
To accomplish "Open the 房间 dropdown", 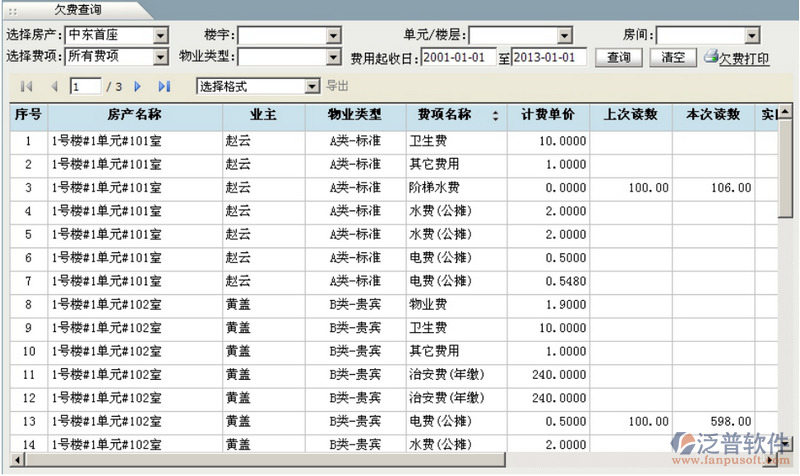I will (749, 36).
